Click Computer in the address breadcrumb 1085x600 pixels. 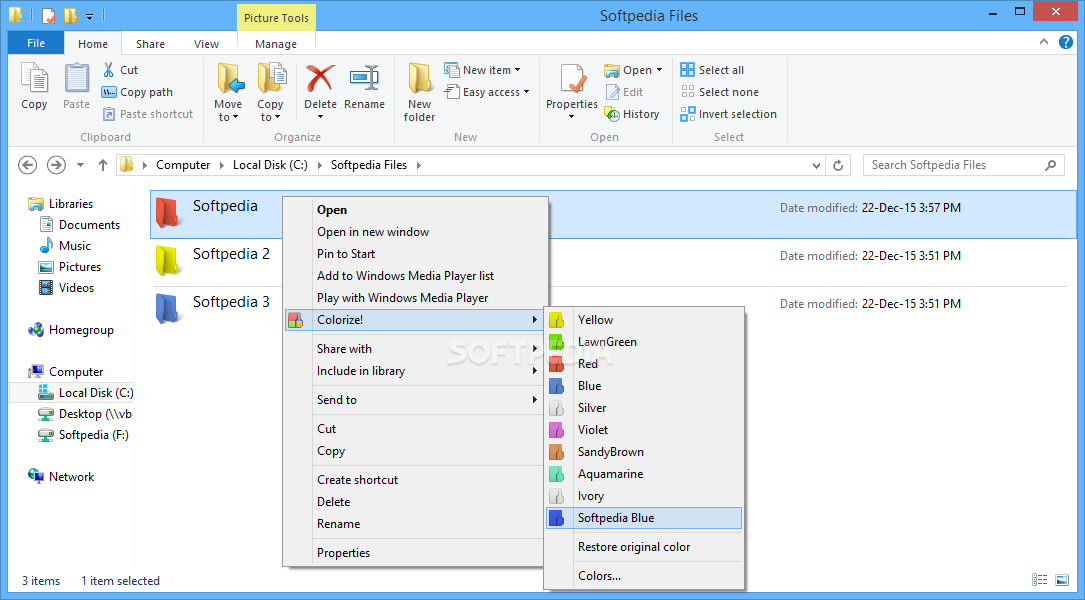[183, 165]
